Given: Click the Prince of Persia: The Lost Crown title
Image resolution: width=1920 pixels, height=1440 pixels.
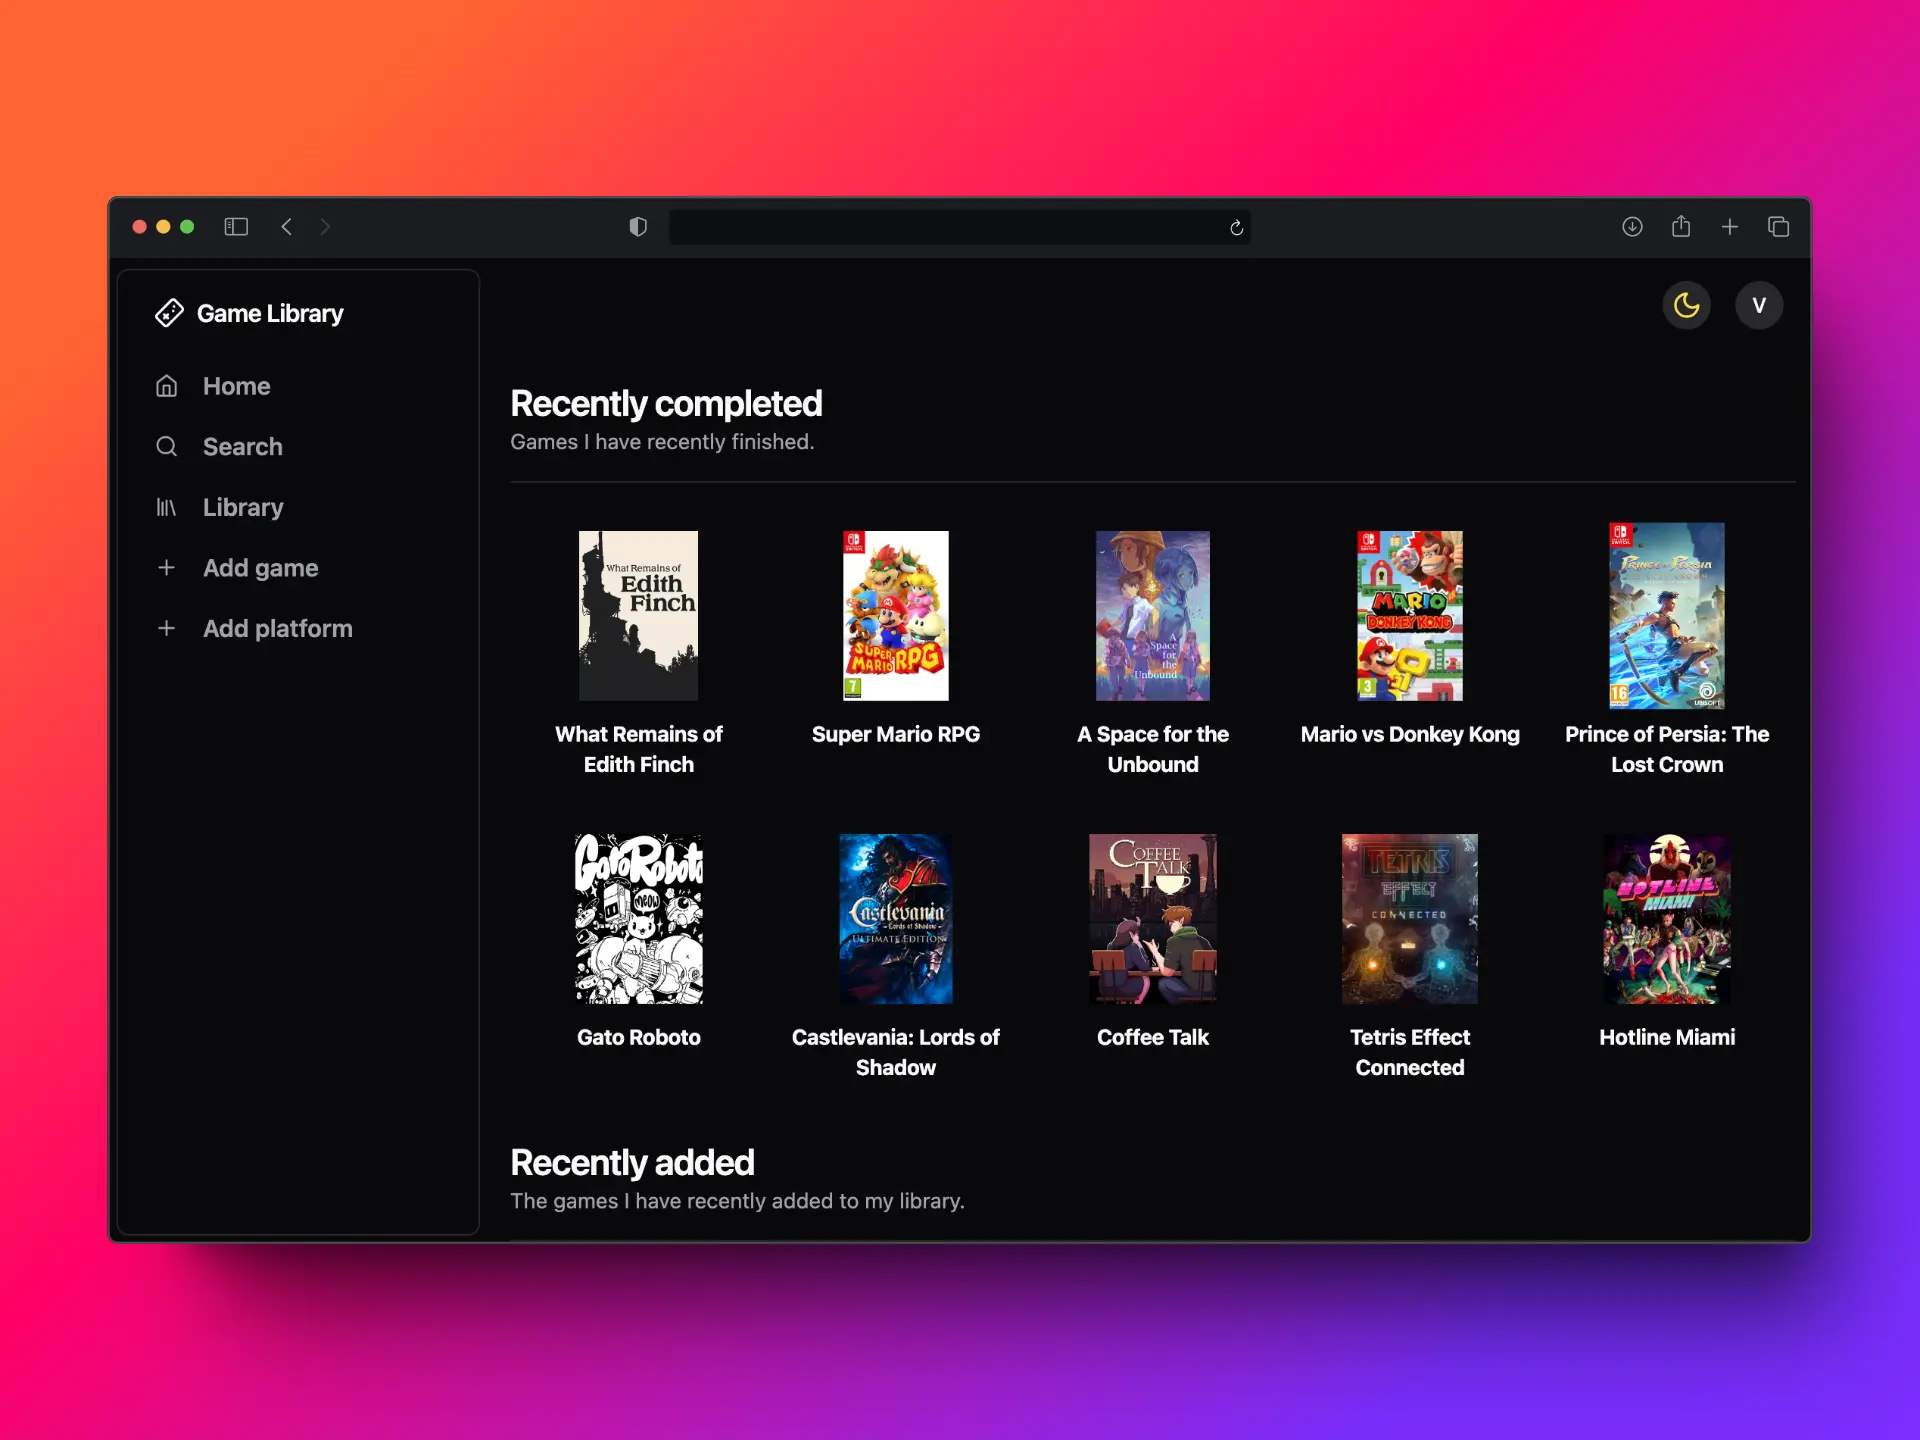Looking at the screenshot, I should [1667, 749].
